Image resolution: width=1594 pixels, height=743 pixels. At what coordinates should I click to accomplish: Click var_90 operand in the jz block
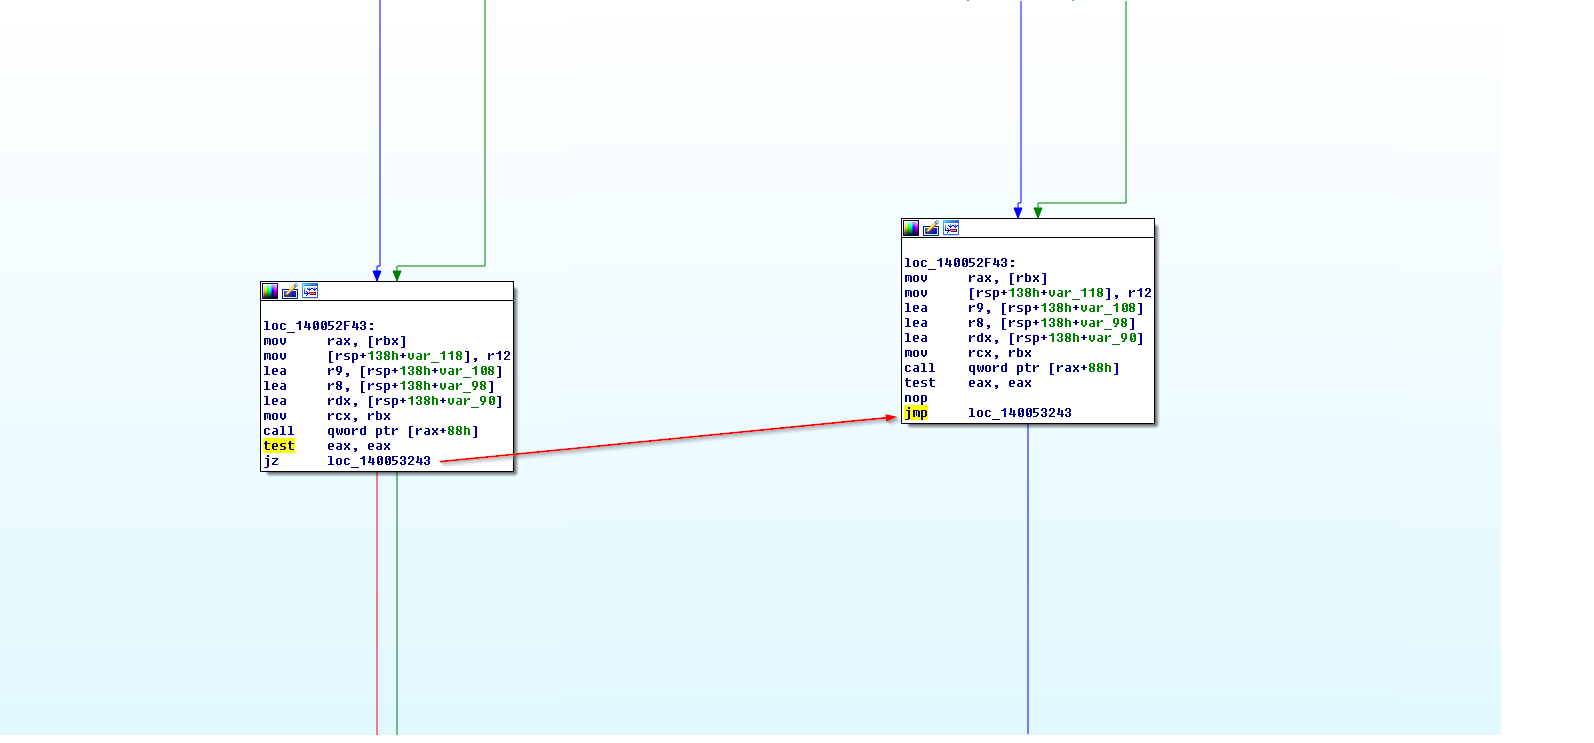[x=471, y=401]
